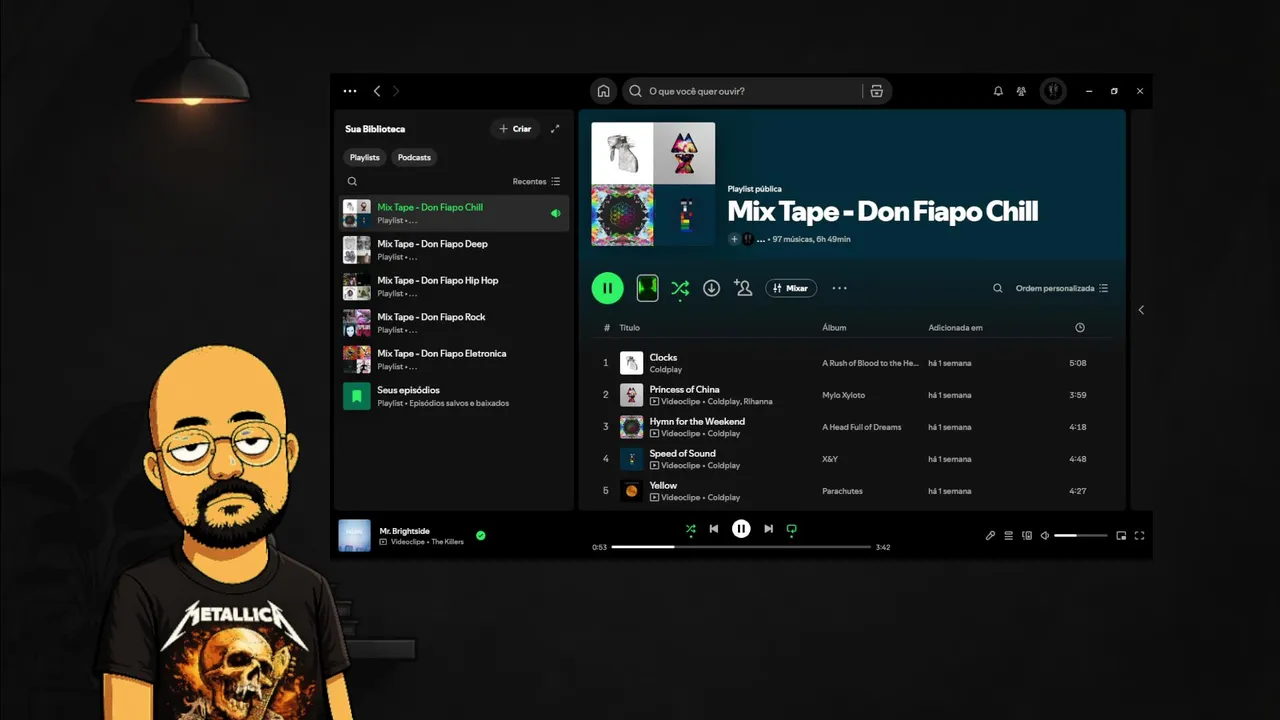1280x720 pixels.
Task: Open Mix Tape - Don Fiapo Hip Hop playlist
Action: click(455, 287)
